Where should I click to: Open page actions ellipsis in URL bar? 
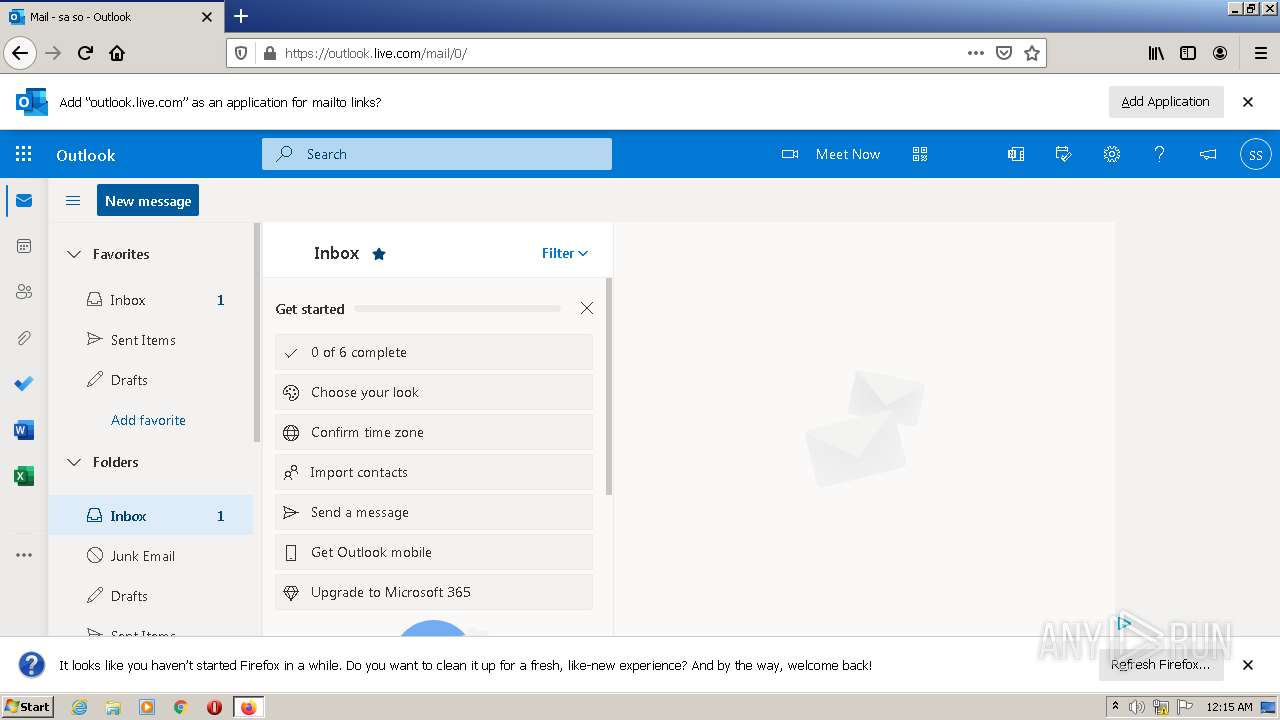[x=976, y=53]
